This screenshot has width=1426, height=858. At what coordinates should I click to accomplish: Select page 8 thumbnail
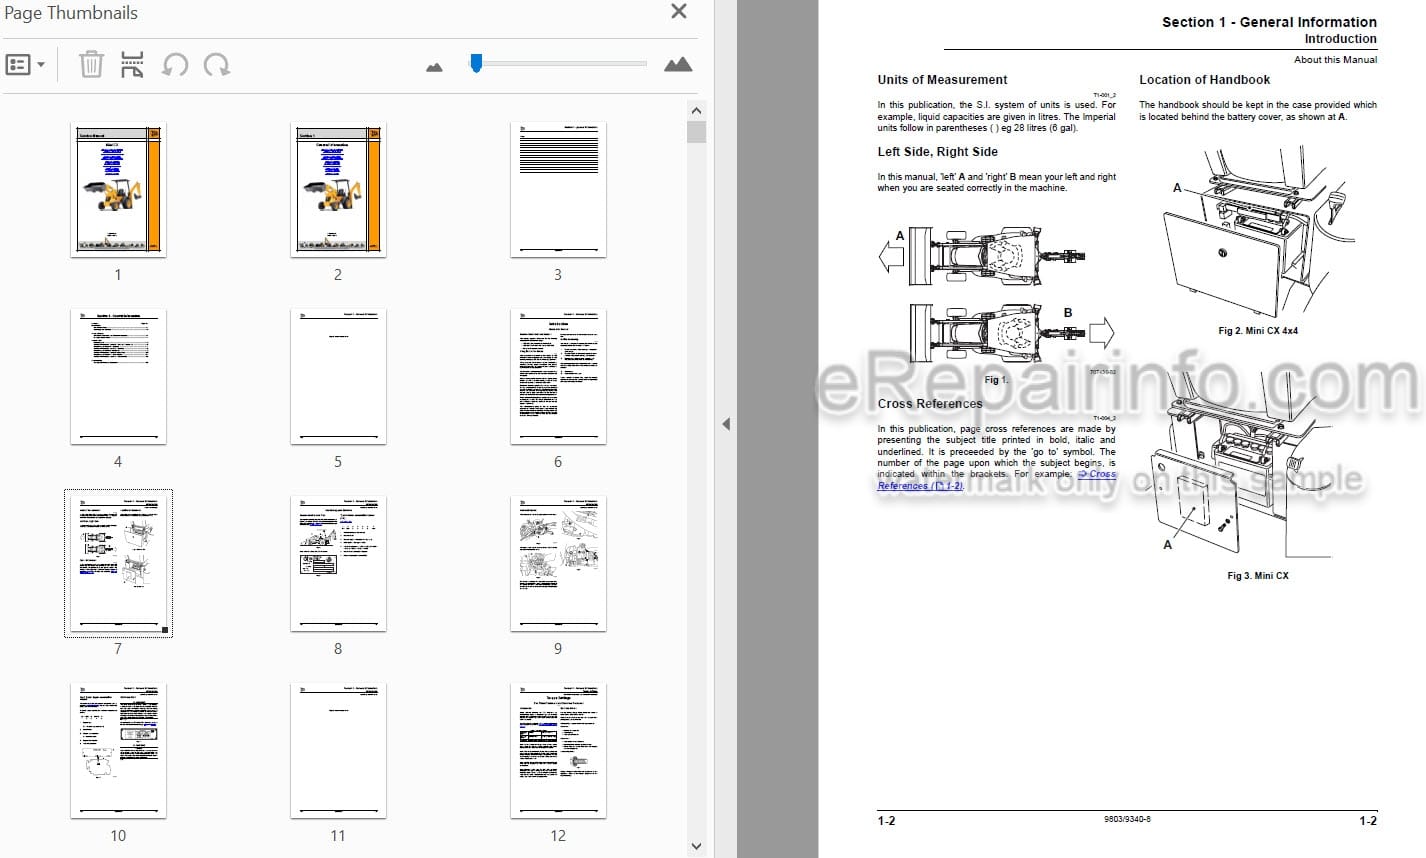click(338, 563)
